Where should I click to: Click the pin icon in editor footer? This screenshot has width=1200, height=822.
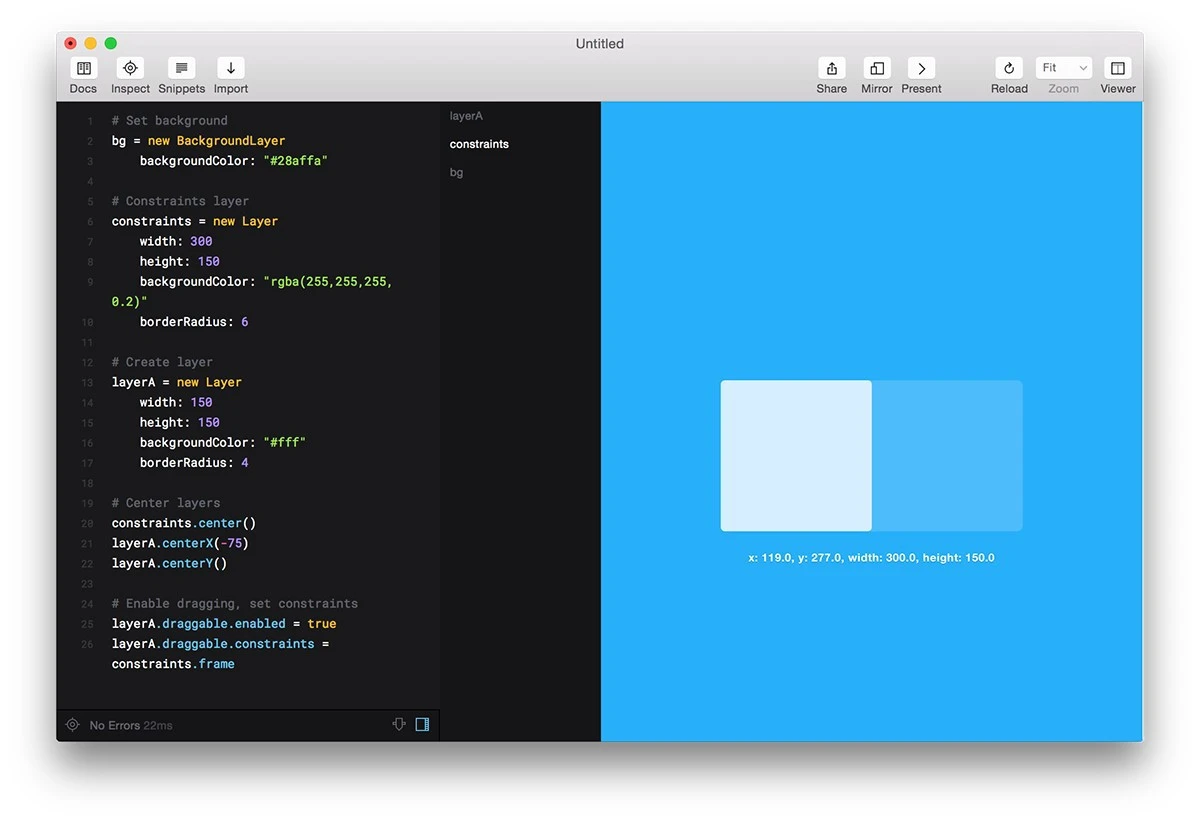(399, 724)
